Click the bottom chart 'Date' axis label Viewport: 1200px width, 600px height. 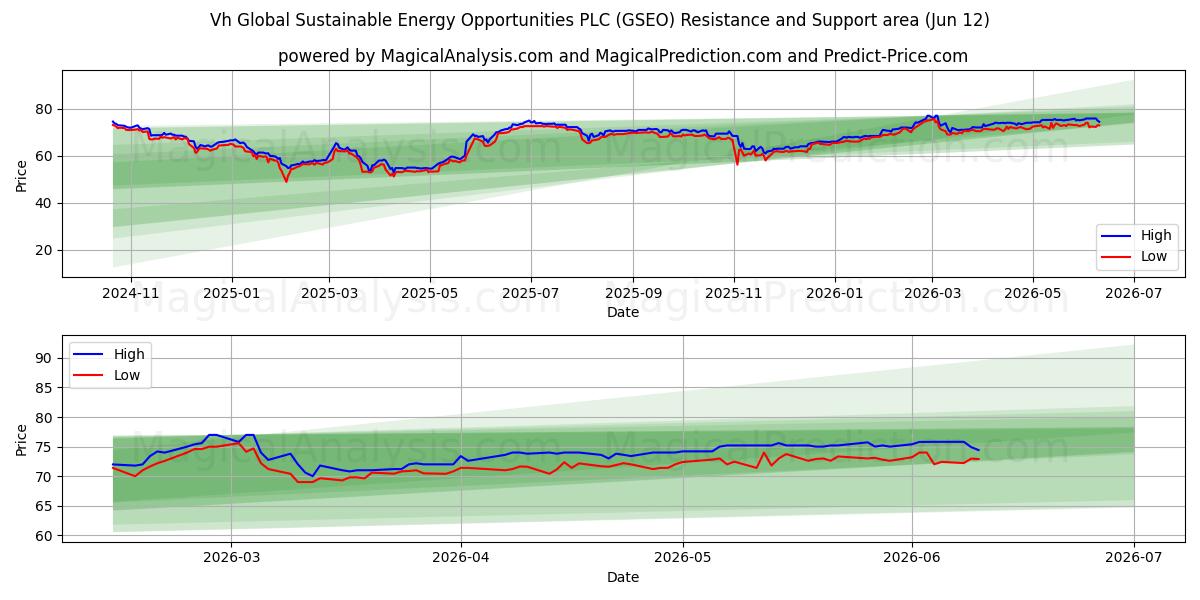[x=623, y=577]
